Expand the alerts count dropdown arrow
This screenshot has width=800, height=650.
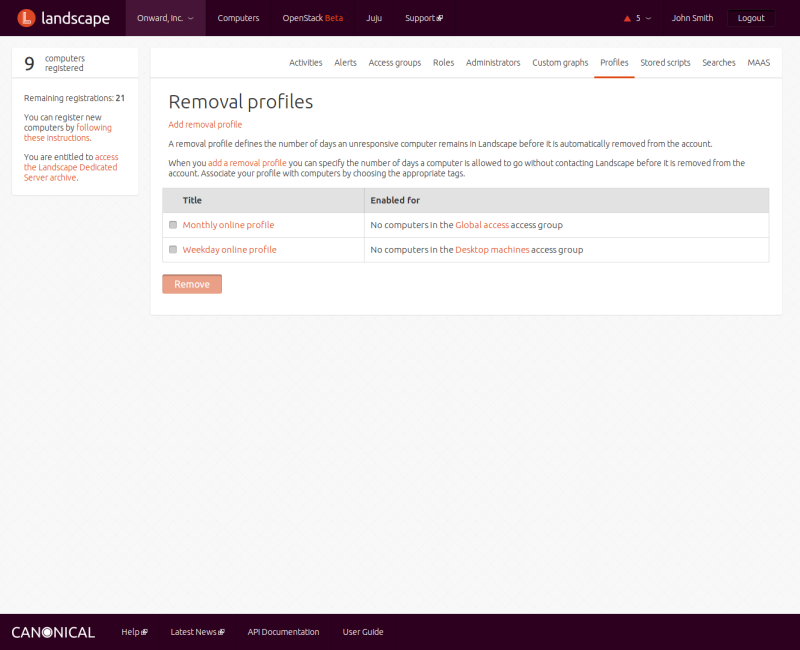[649, 18]
